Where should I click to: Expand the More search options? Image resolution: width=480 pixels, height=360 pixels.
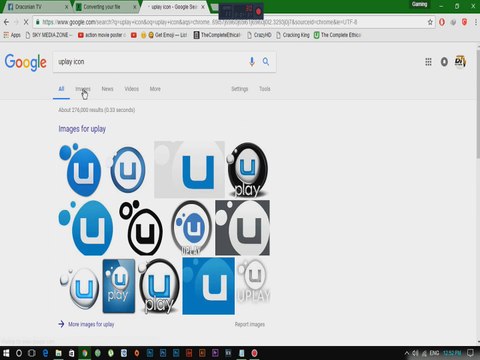[155, 89]
